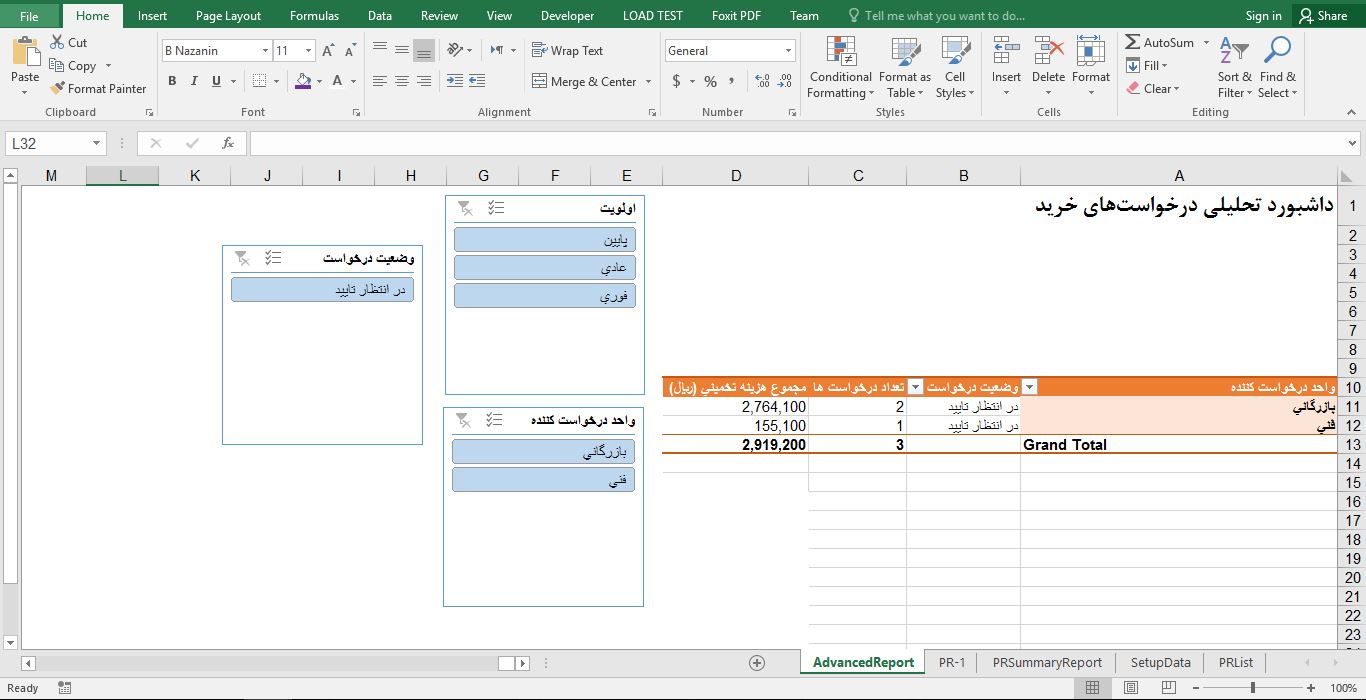Clear the filter on the اولویت slicer
1366x700 pixels.
[464, 208]
